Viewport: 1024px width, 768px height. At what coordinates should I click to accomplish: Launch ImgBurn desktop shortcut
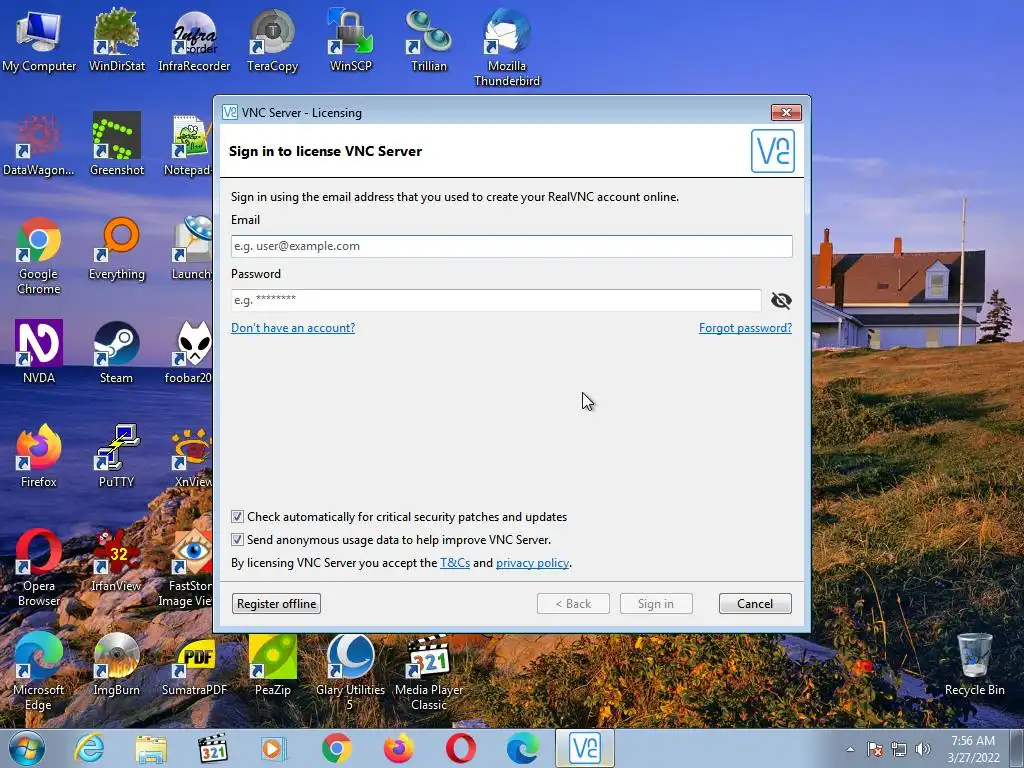coord(116,665)
